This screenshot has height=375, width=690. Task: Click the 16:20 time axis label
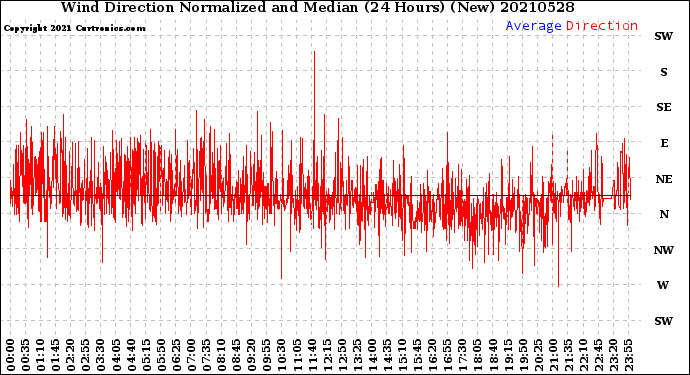click(433, 355)
